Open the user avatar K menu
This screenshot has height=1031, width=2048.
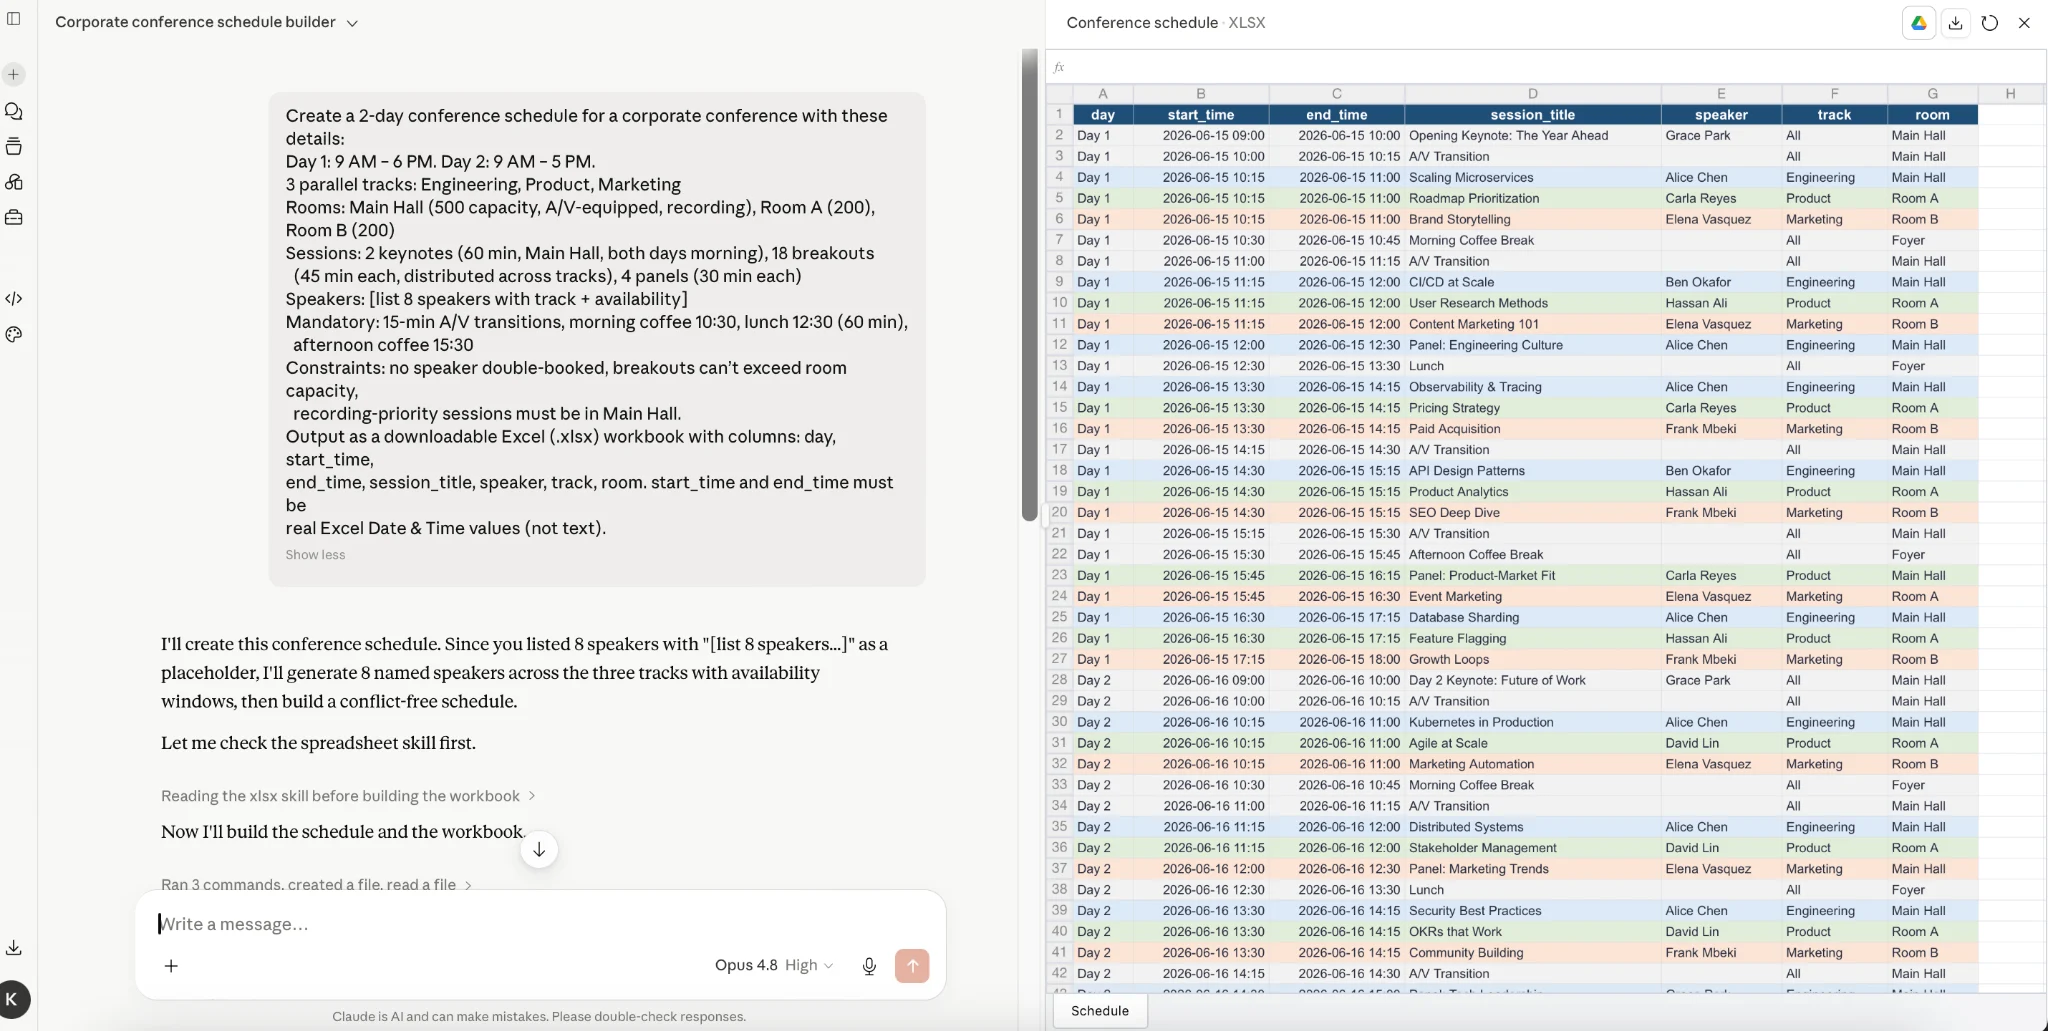click(x=13, y=999)
